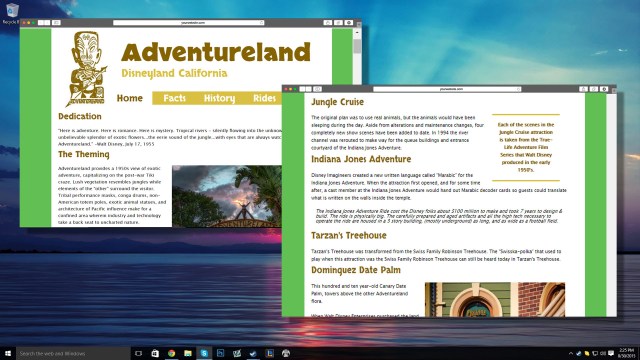Click the address bar in the Jungle Cruise window
Screen dimensions: 640x360
coord(447,89)
